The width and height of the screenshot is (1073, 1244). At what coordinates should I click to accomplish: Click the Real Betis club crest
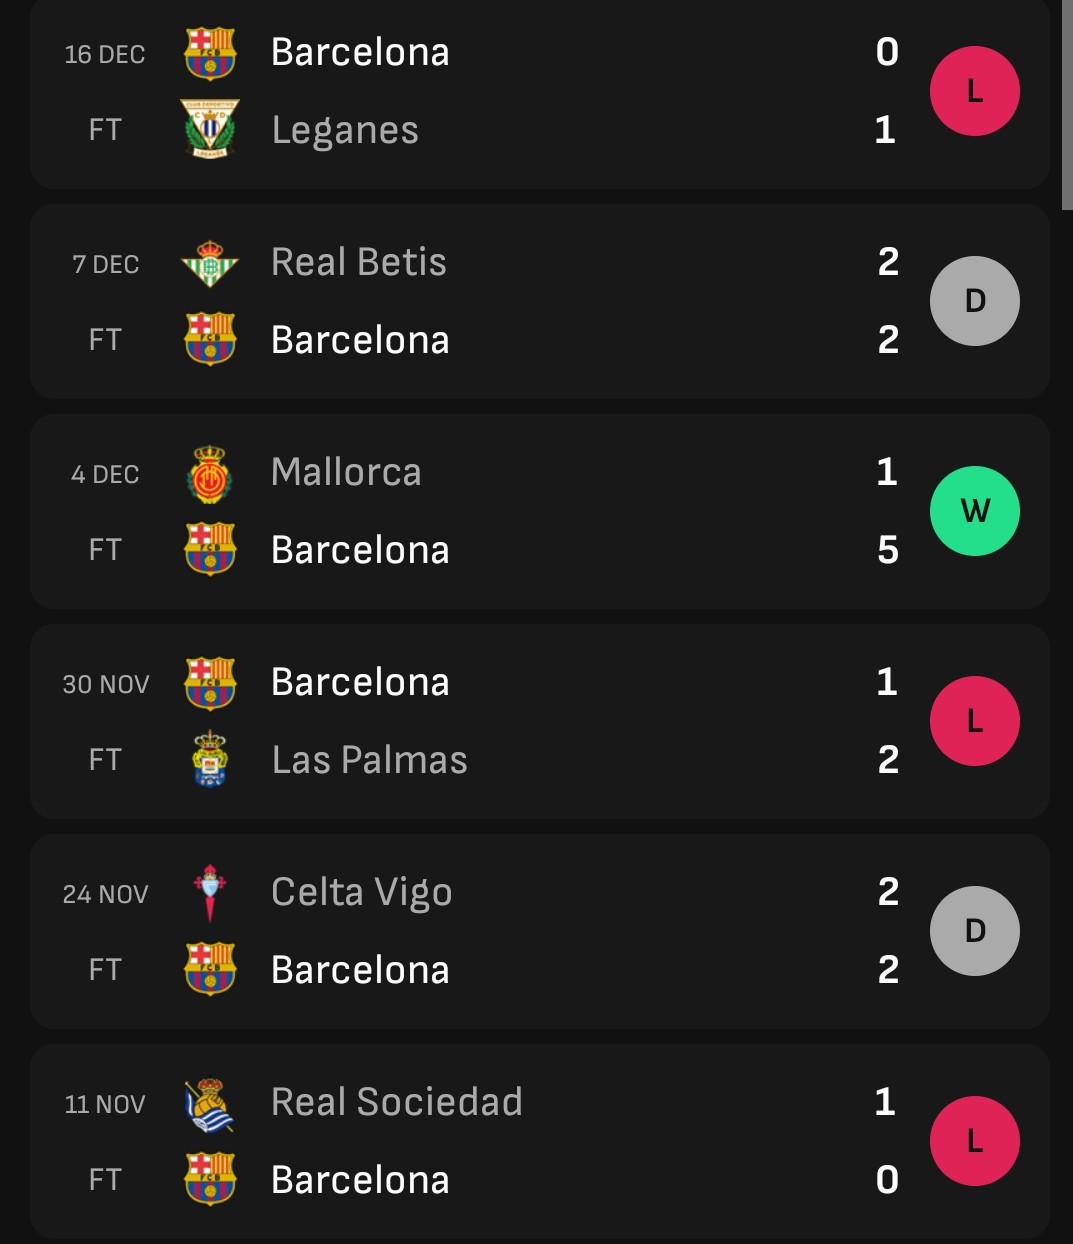210,263
